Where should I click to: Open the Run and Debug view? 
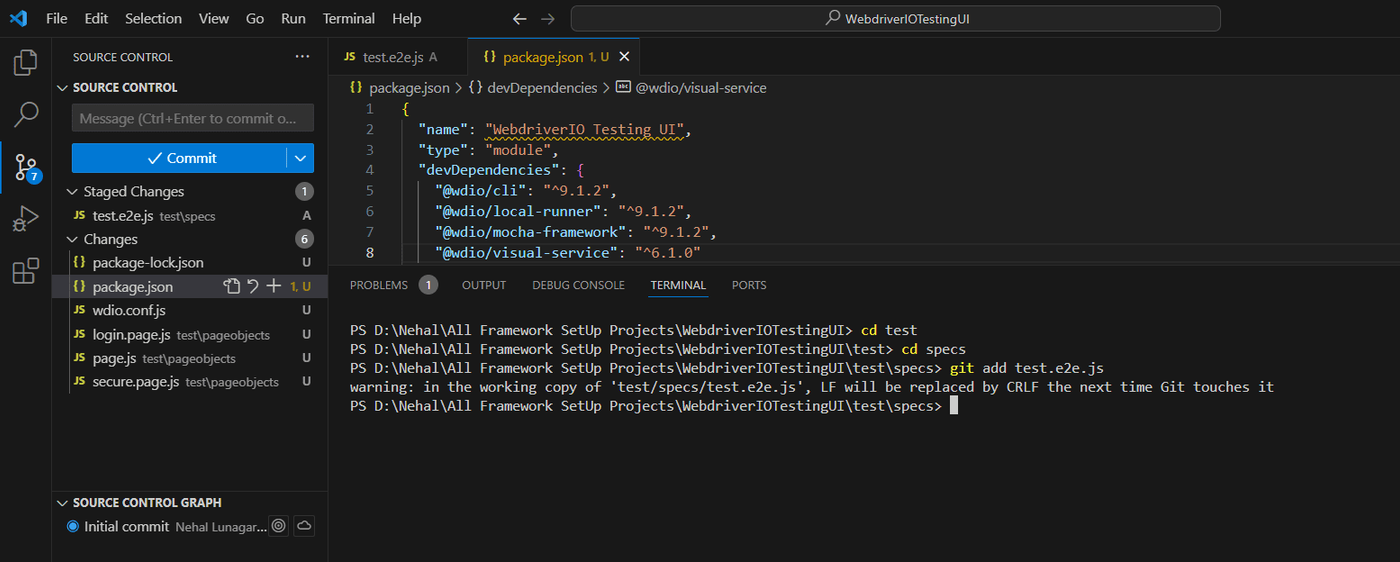tap(25, 219)
